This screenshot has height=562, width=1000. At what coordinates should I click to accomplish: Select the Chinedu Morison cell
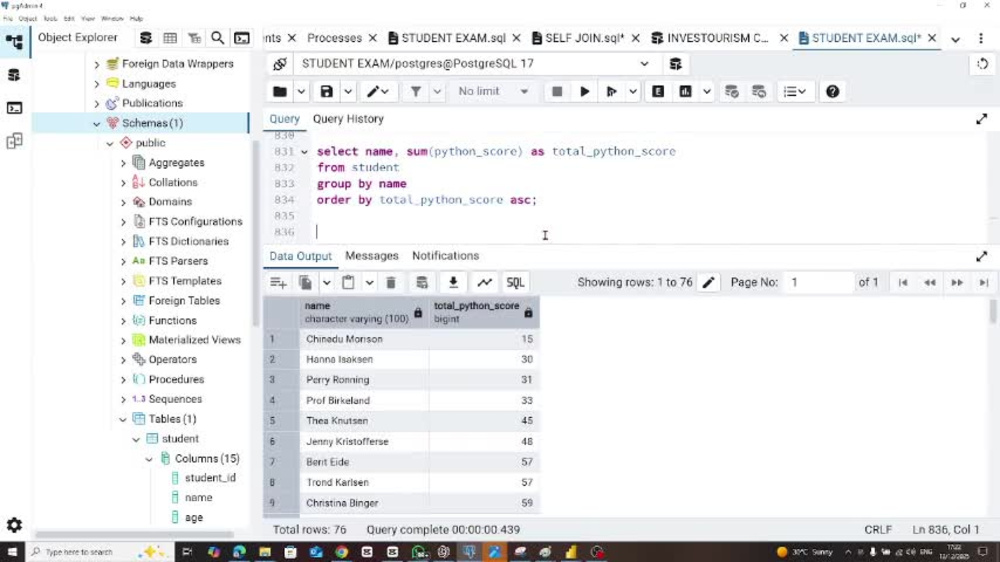coord(364,339)
